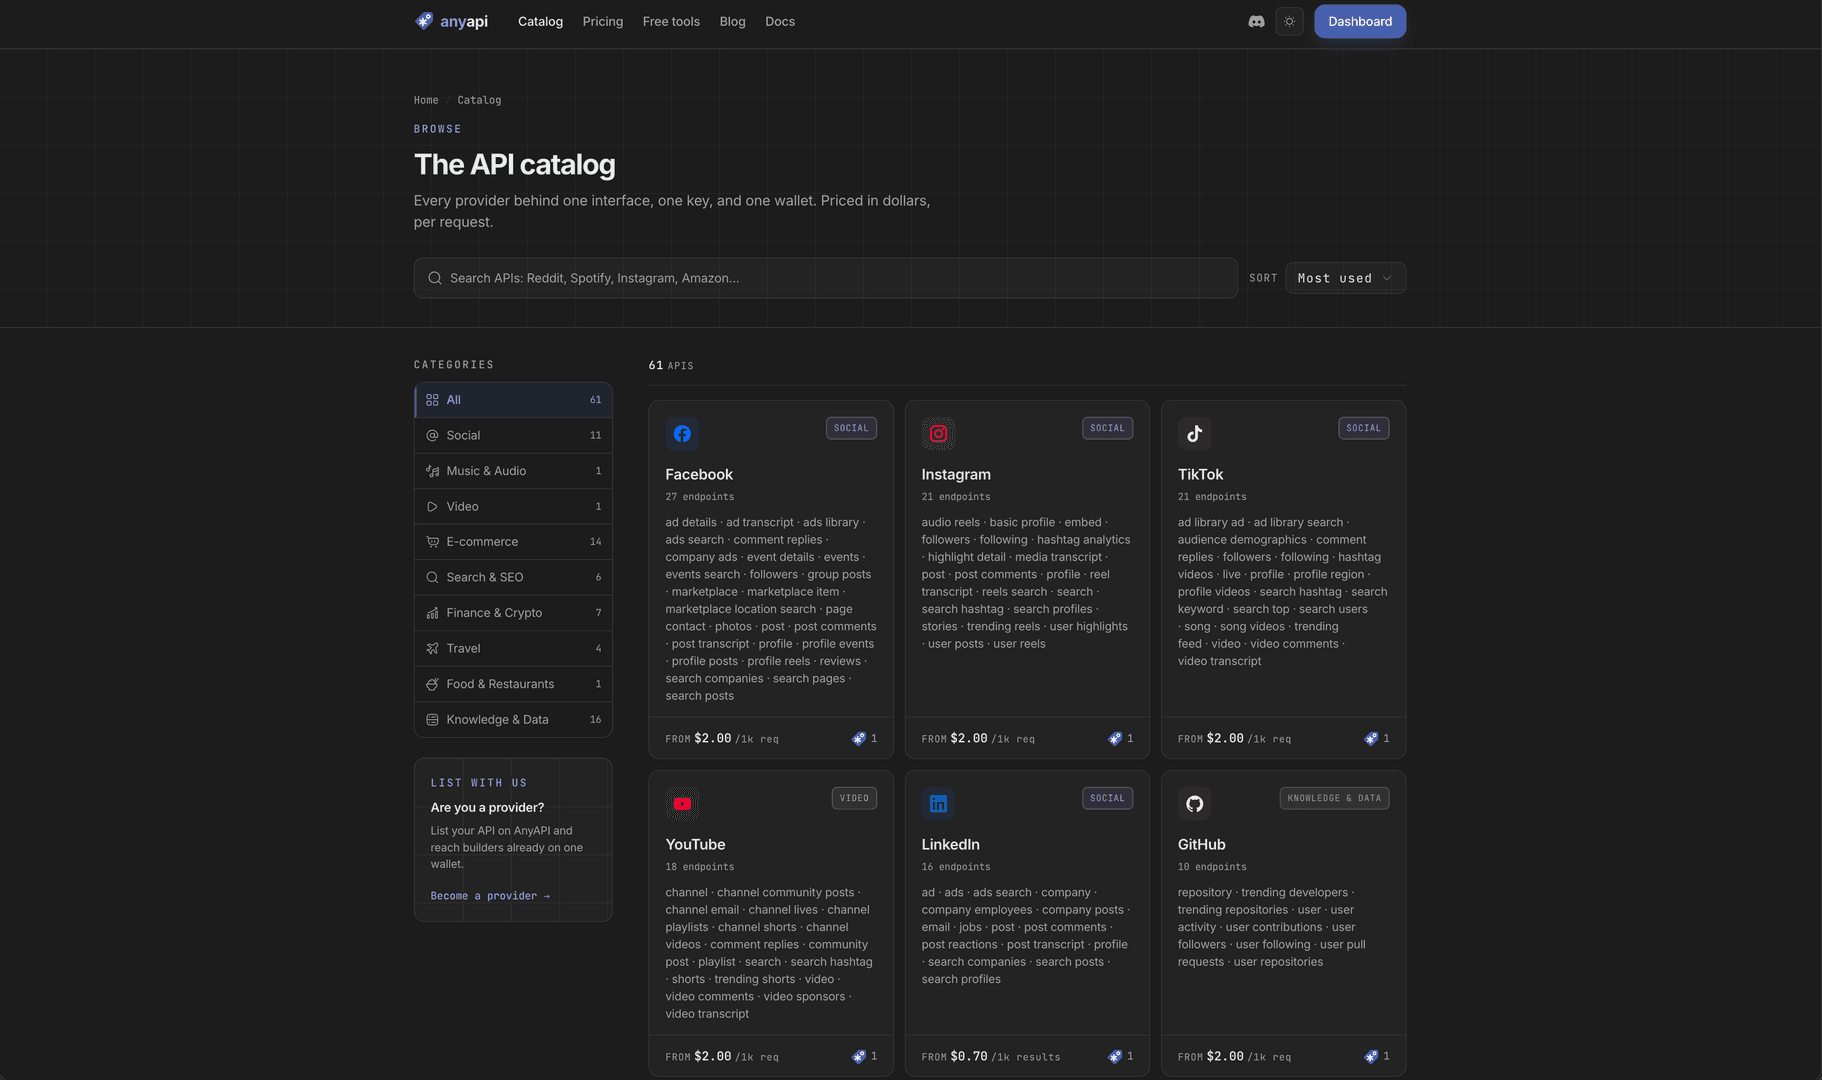Click provider rocket icon on GitHub card footer

point(1370,1057)
